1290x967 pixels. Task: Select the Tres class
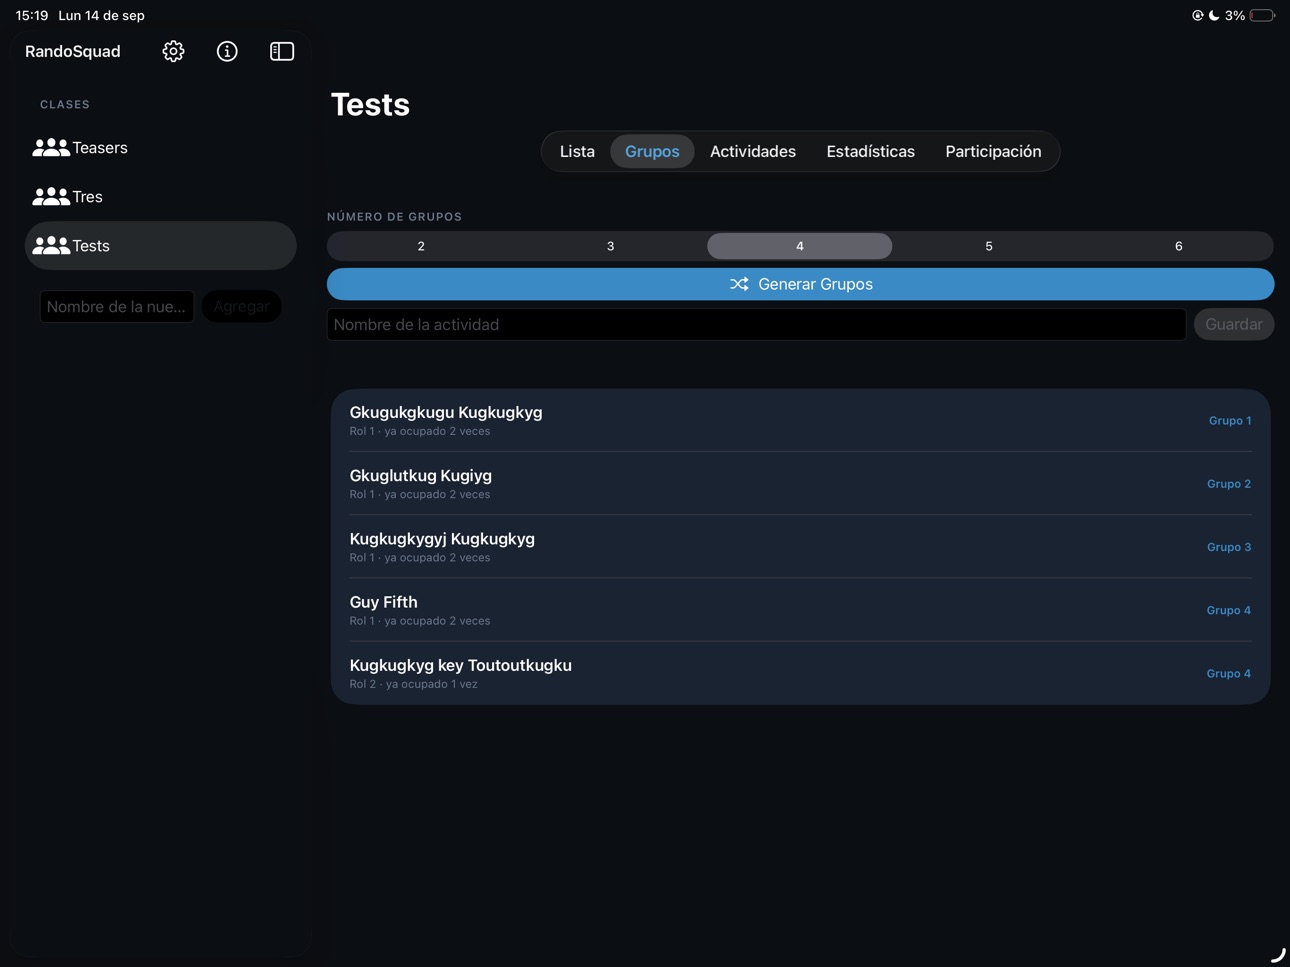(160, 197)
